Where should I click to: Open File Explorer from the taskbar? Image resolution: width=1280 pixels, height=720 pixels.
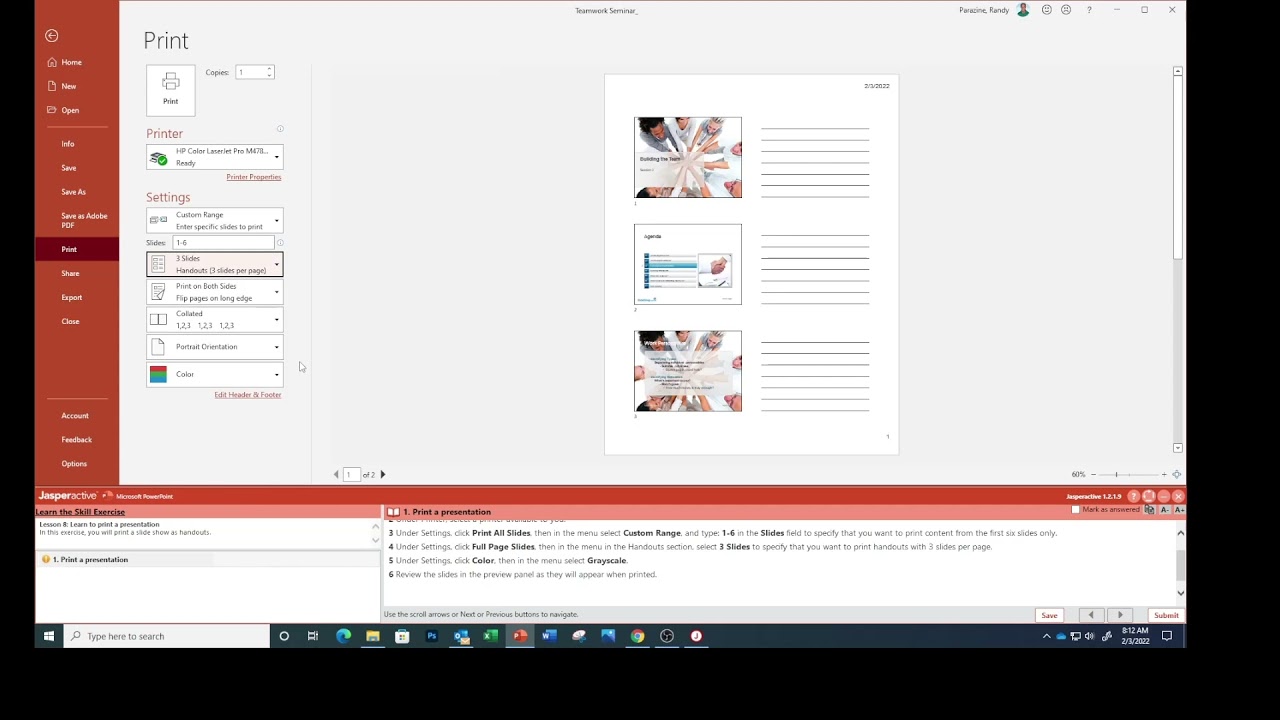373,636
